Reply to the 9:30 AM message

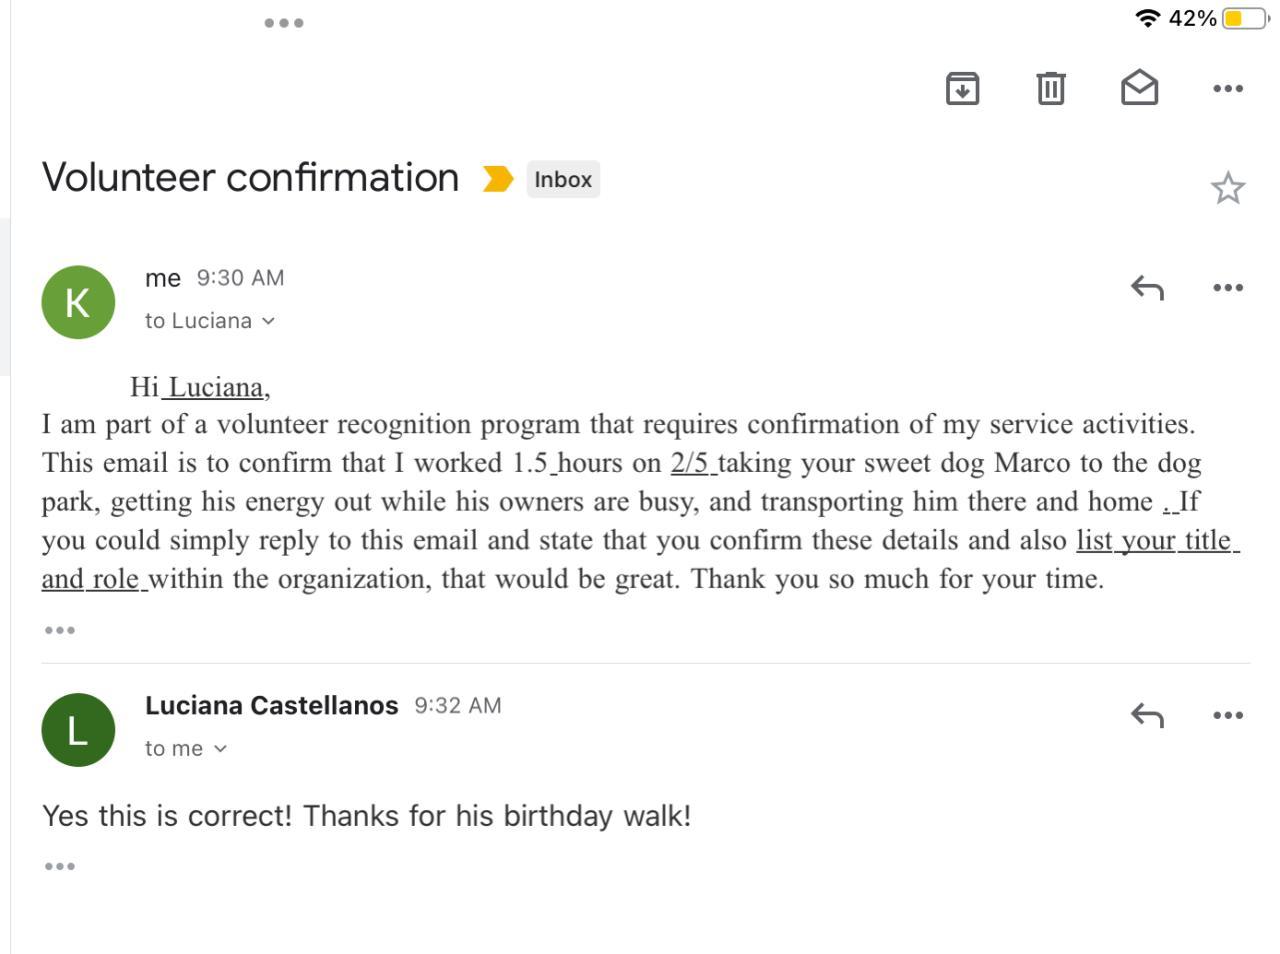tap(1147, 288)
